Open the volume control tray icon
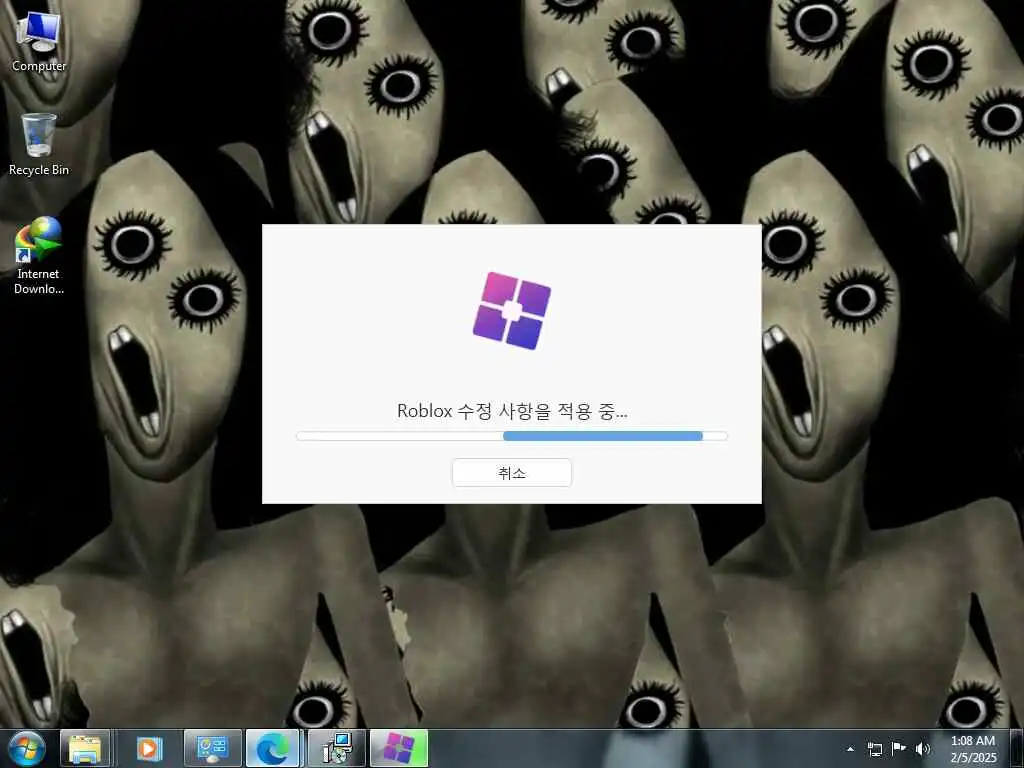This screenshot has height=768, width=1024. 922,749
